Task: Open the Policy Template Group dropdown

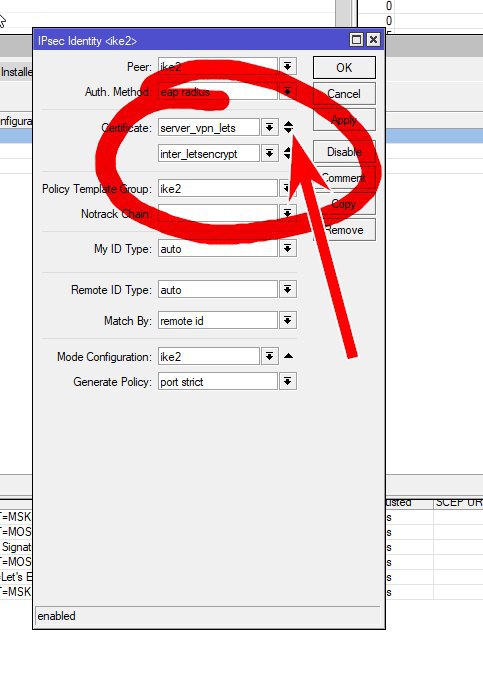Action: pyautogui.click(x=287, y=189)
